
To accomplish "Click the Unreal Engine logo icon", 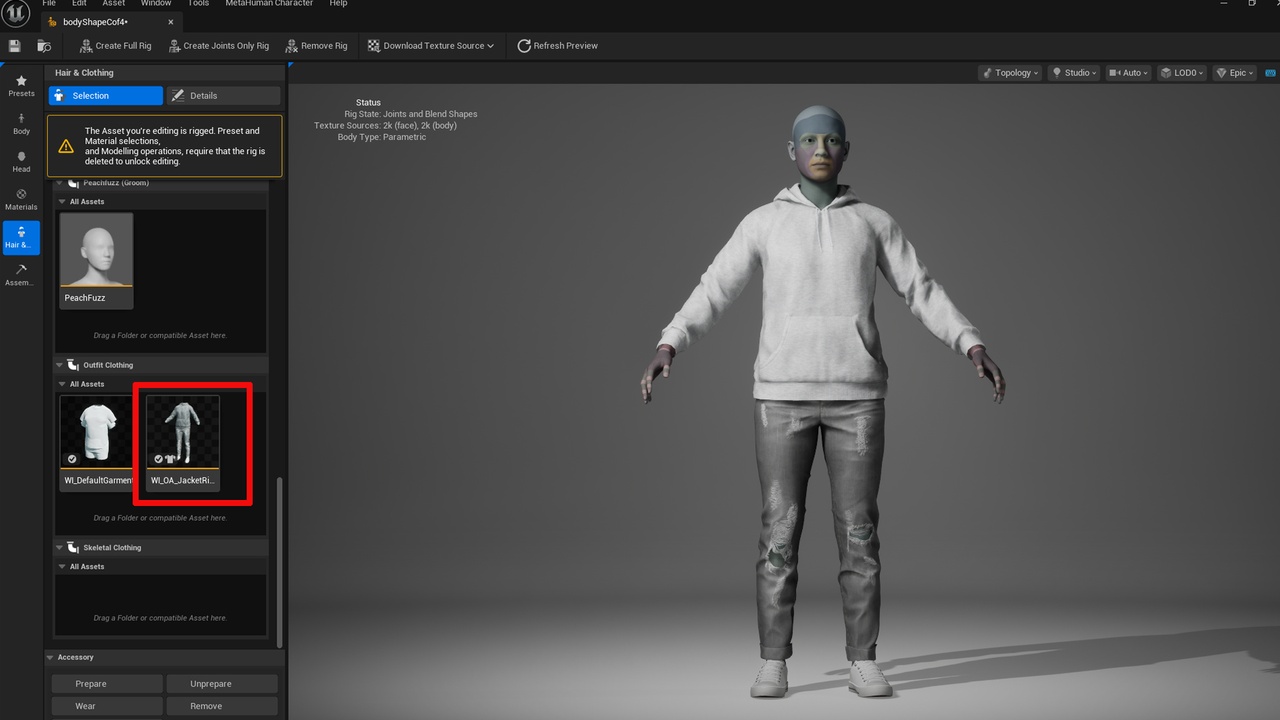I will (x=16, y=14).
